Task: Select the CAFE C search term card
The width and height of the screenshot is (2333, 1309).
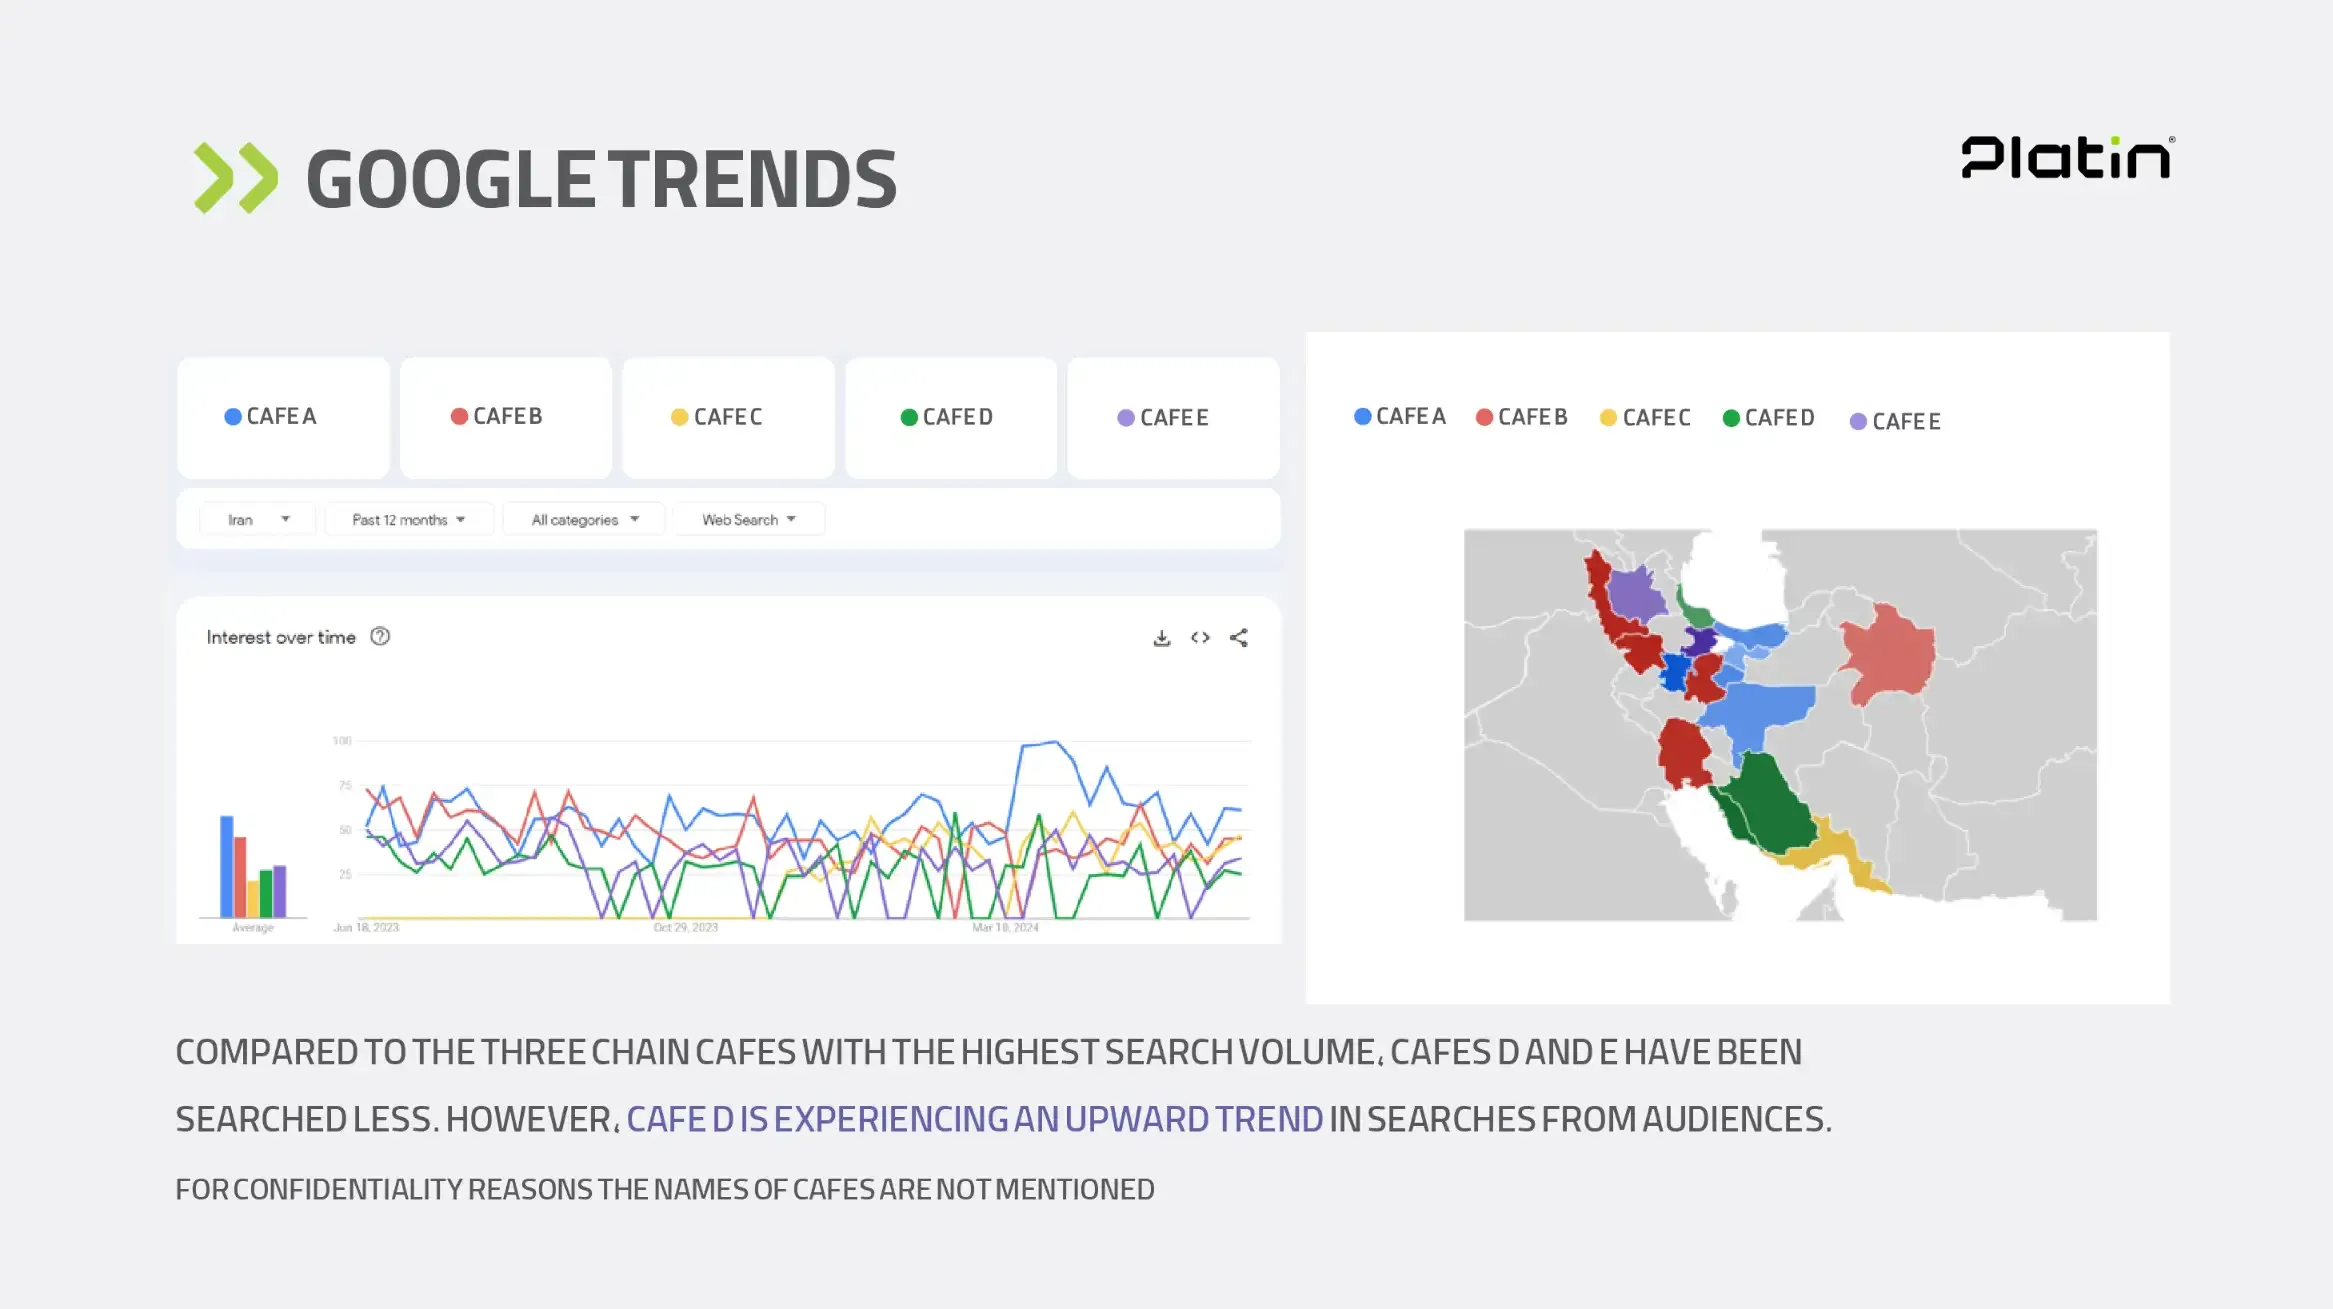Action: point(728,417)
